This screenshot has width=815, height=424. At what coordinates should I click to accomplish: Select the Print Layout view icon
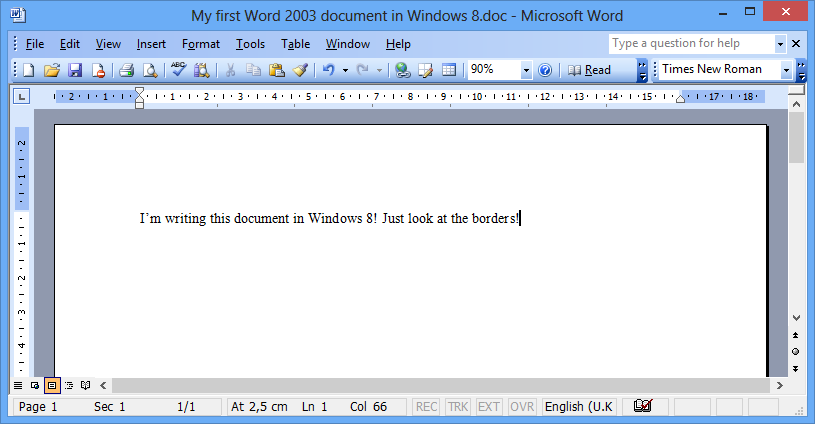52,386
